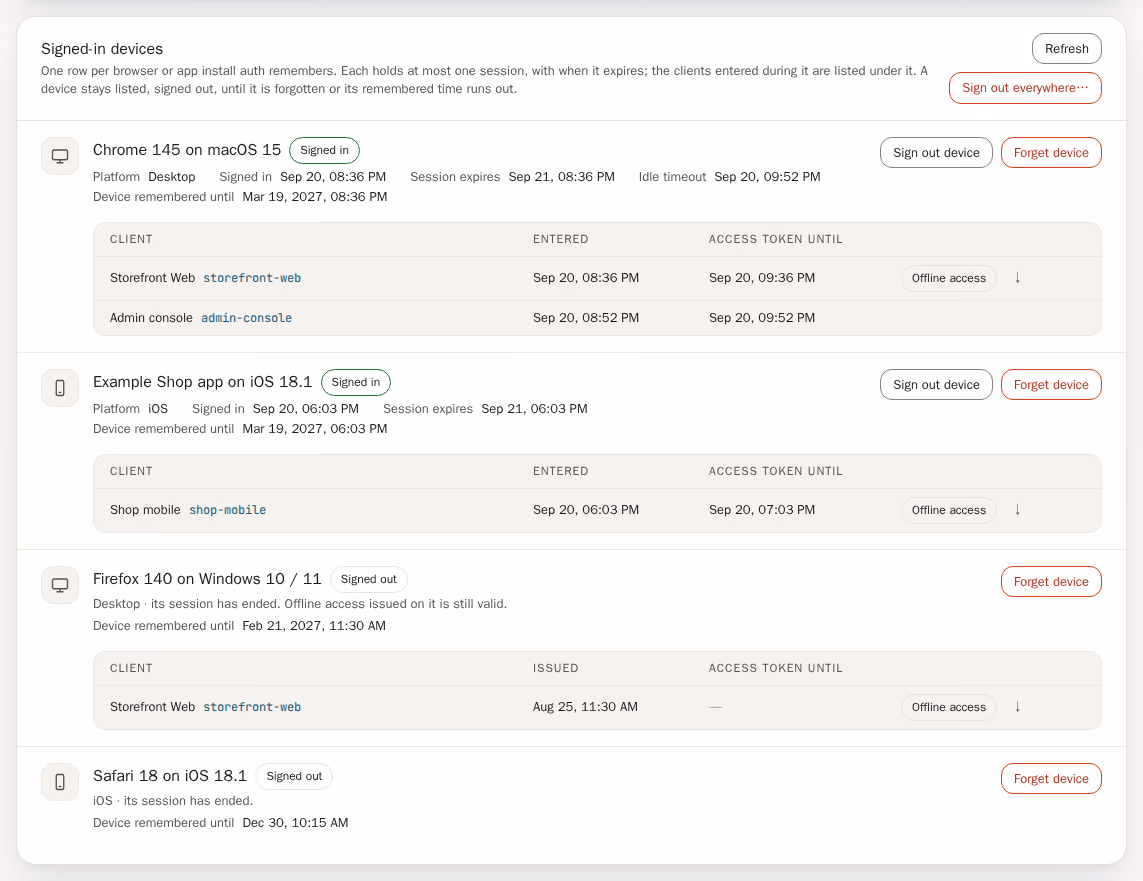1143x881 pixels.
Task: Forget the Safari 18 iOS device
Action: coord(1051,779)
